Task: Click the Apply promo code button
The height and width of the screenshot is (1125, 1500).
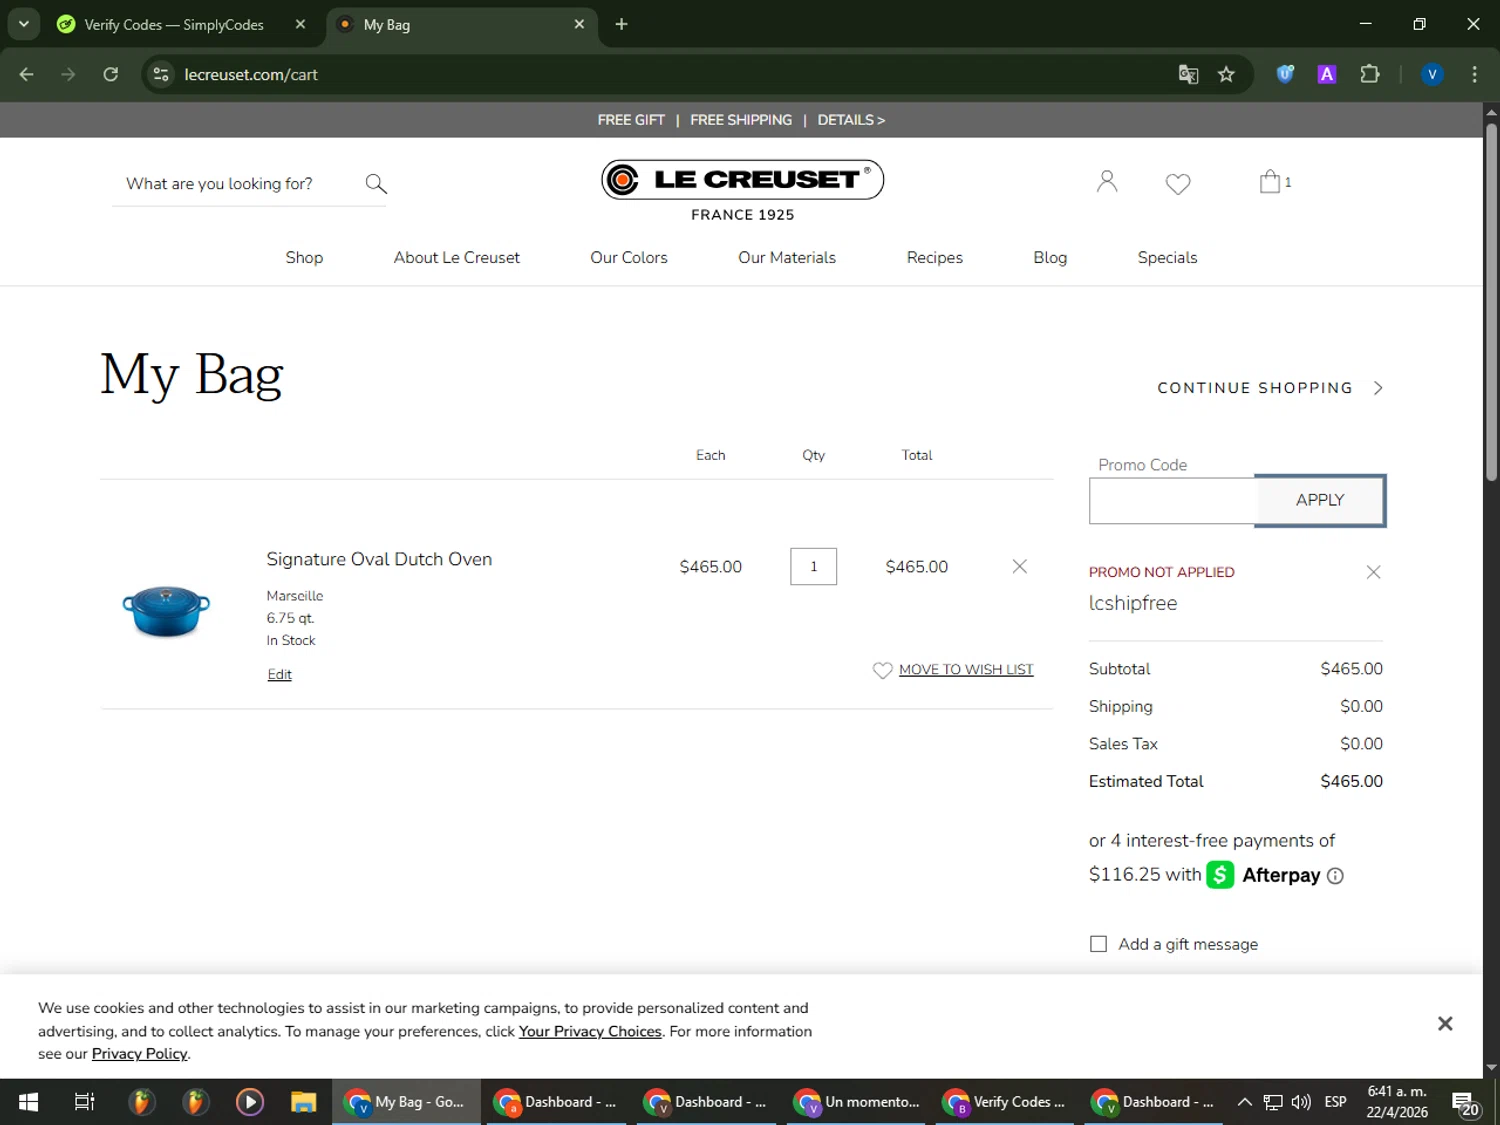Action: tap(1320, 500)
